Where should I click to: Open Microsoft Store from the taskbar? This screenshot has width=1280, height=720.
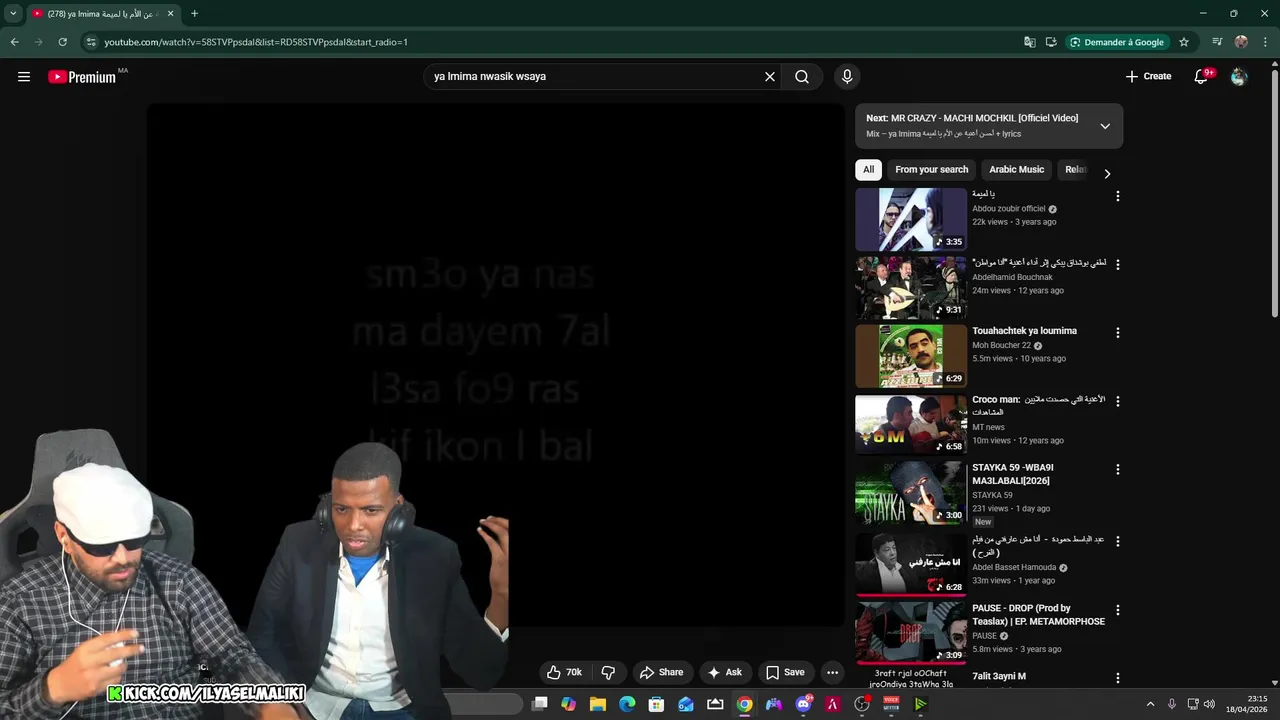[x=656, y=704]
